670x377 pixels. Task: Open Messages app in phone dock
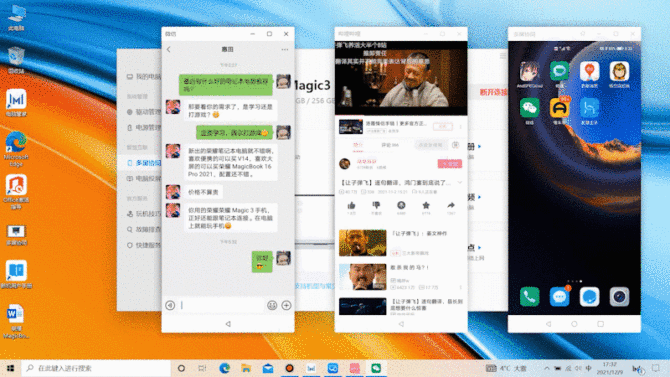tap(559, 297)
